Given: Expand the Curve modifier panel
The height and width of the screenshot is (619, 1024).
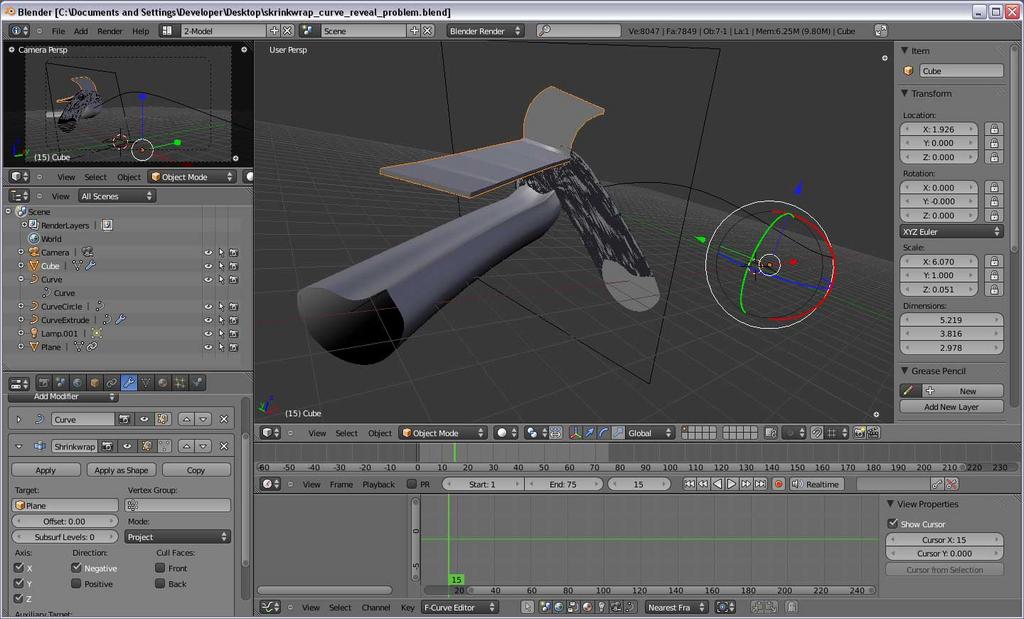Looking at the screenshot, I should [x=19, y=419].
